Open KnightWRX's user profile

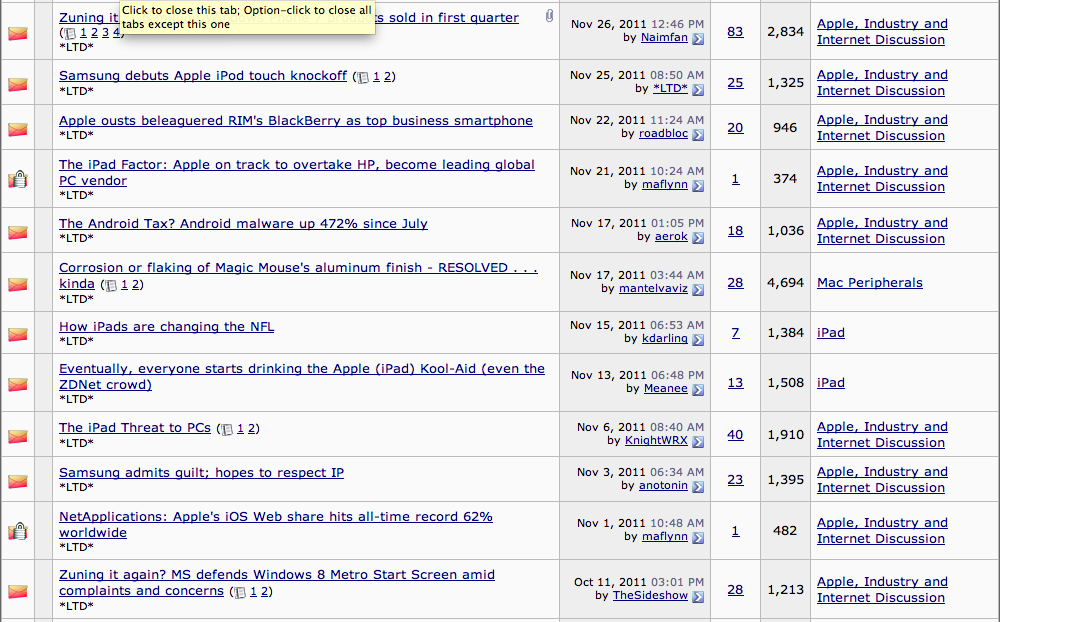point(655,440)
